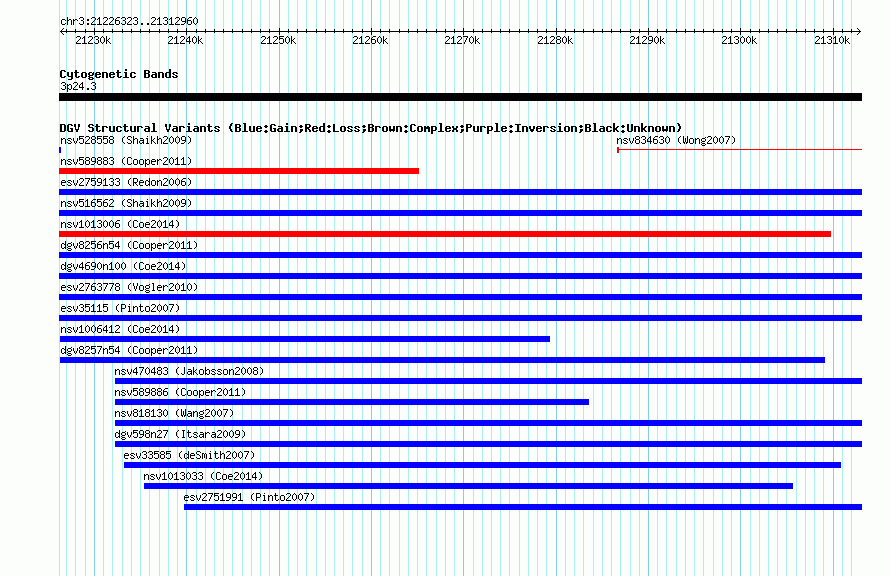Open the nsv470483 (Jakobsson2008) label

click(x=189, y=371)
